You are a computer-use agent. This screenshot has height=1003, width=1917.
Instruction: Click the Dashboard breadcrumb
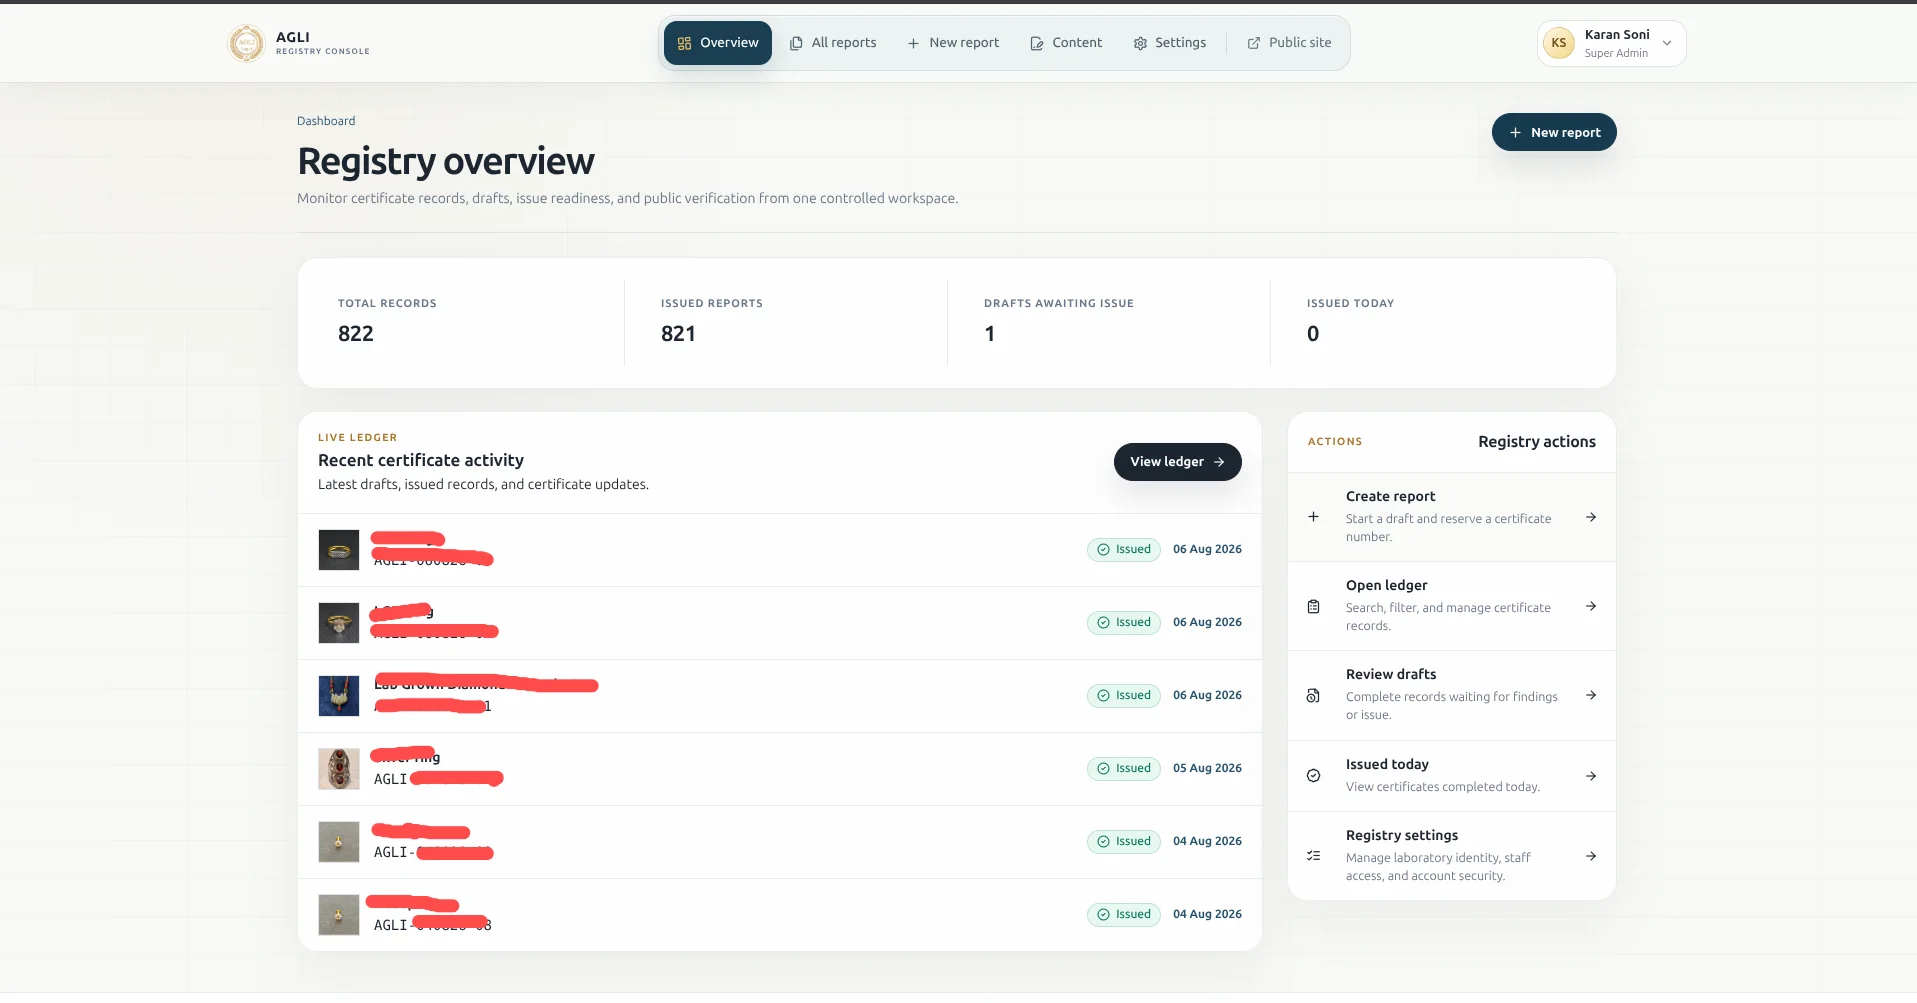[326, 121]
